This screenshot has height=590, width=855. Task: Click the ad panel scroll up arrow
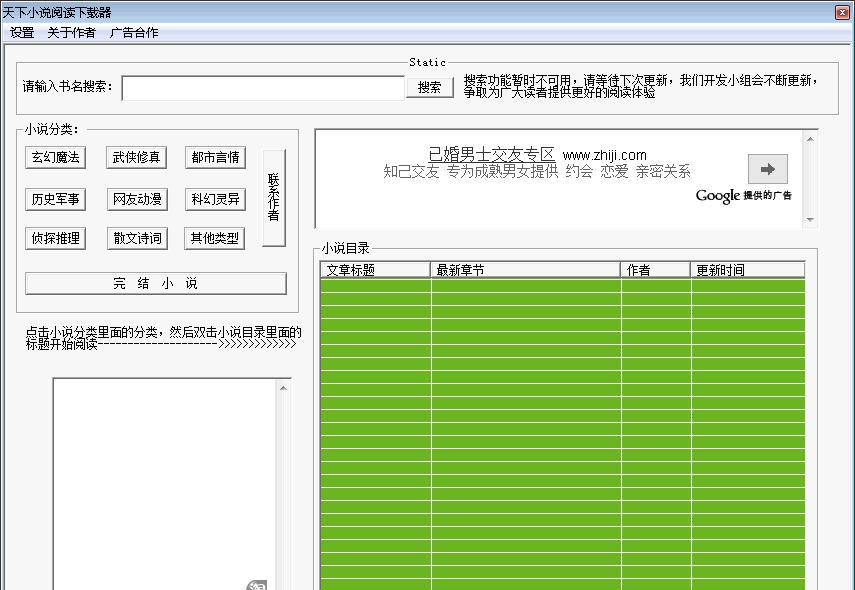810,139
